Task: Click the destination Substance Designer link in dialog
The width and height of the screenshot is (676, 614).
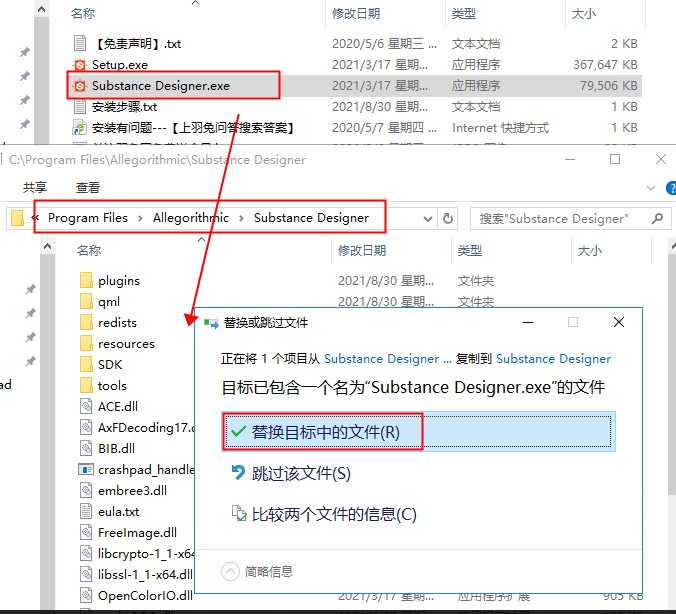Action: [553, 359]
